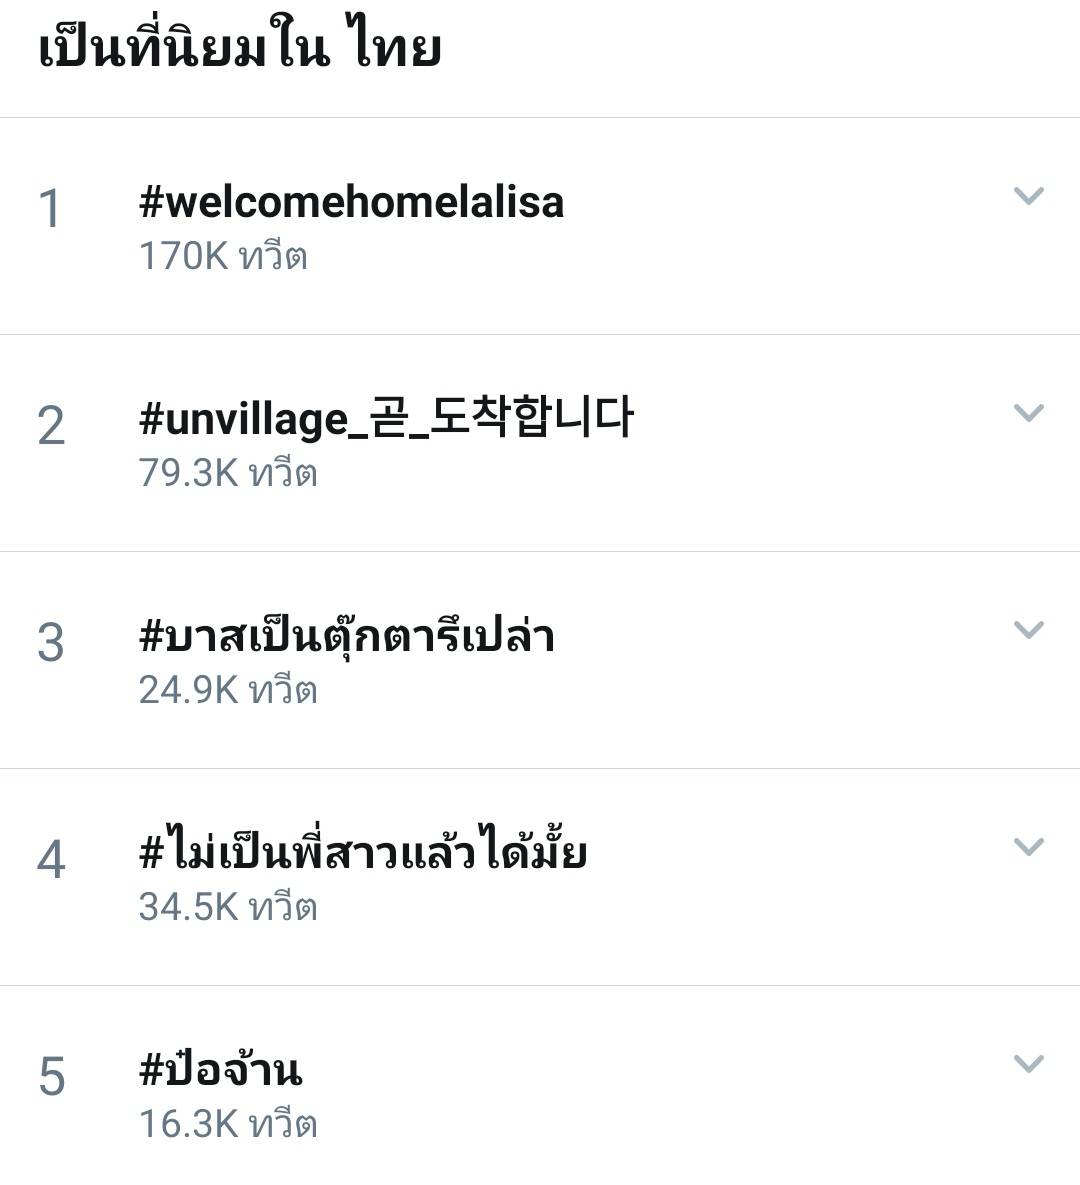Open the #ป๋อจ้าน trending hashtag
Screen dimensions: 1080x1185
[221, 1068]
